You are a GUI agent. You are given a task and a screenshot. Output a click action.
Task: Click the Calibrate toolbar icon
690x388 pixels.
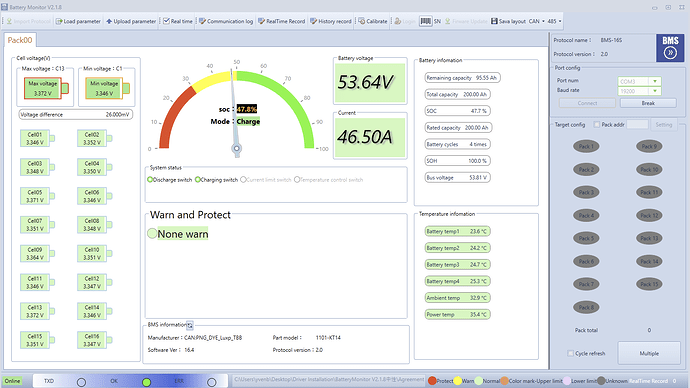[x=361, y=21]
